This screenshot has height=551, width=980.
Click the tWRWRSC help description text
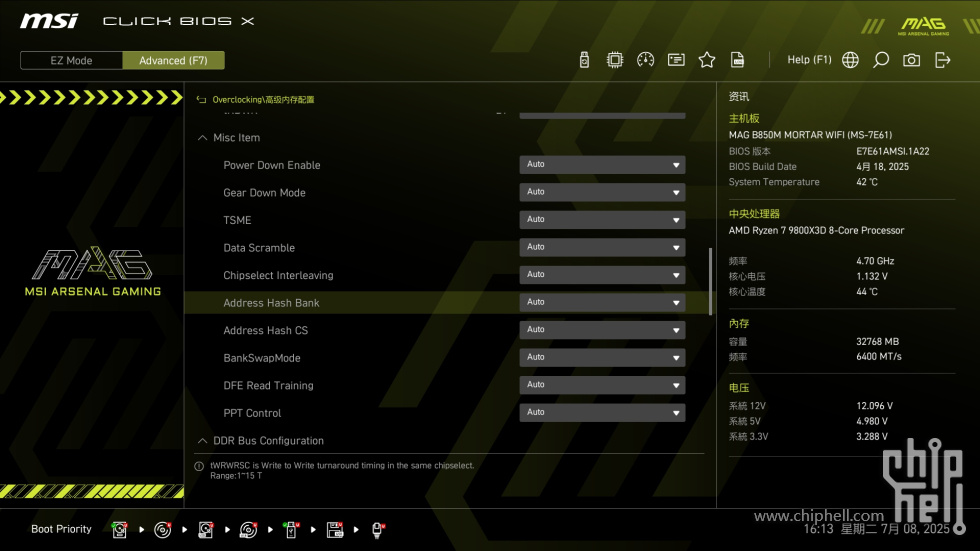pyautogui.click(x=342, y=470)
